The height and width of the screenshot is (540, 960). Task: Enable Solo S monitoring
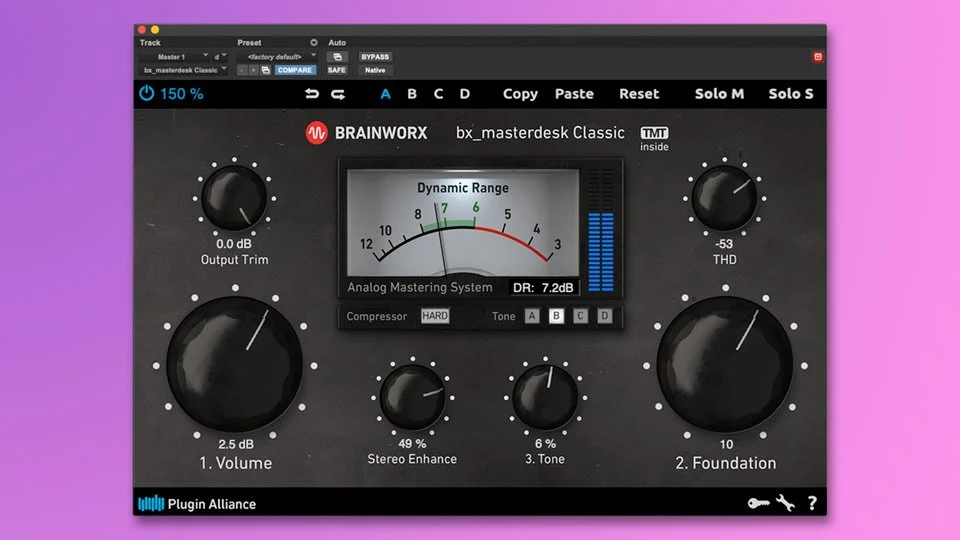coord(791,94)
